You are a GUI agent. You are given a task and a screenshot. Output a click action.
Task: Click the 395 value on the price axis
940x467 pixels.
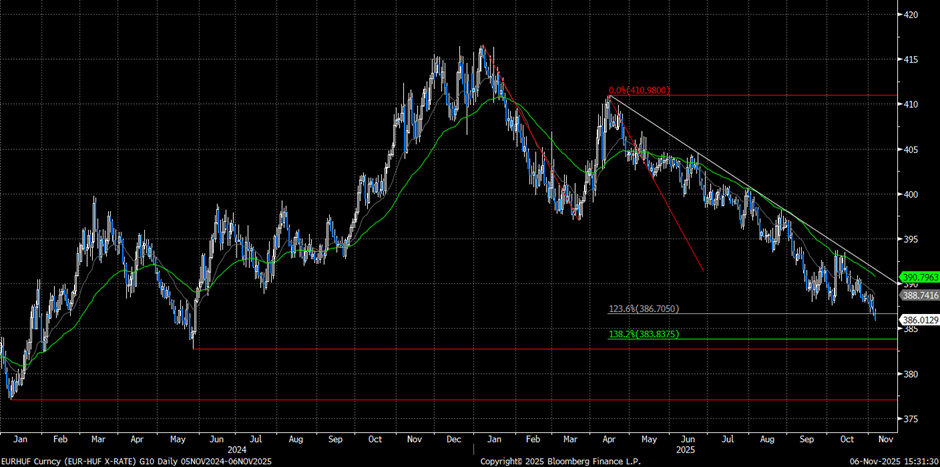point(912,239)
